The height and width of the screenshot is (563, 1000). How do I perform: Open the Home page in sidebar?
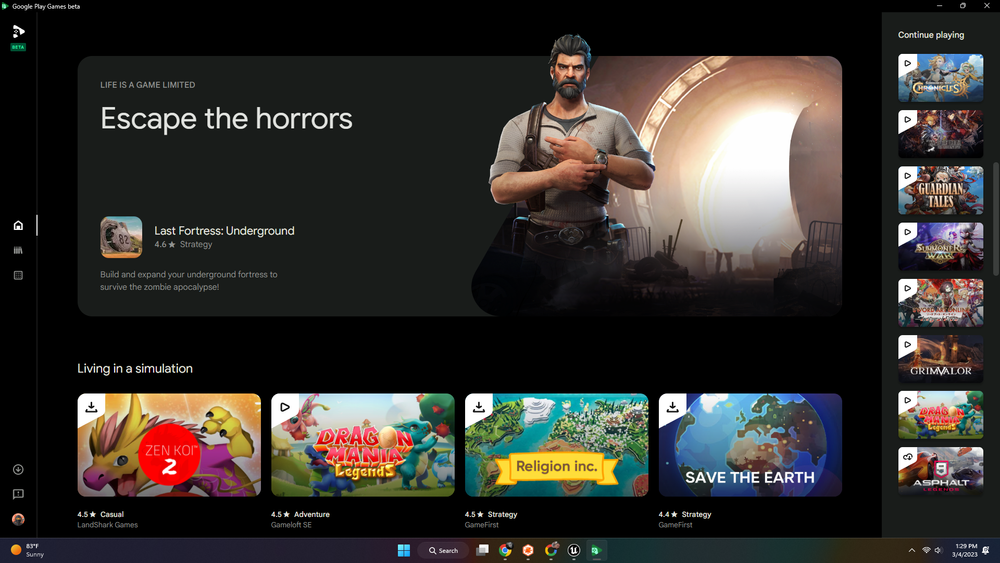[18, 226]
